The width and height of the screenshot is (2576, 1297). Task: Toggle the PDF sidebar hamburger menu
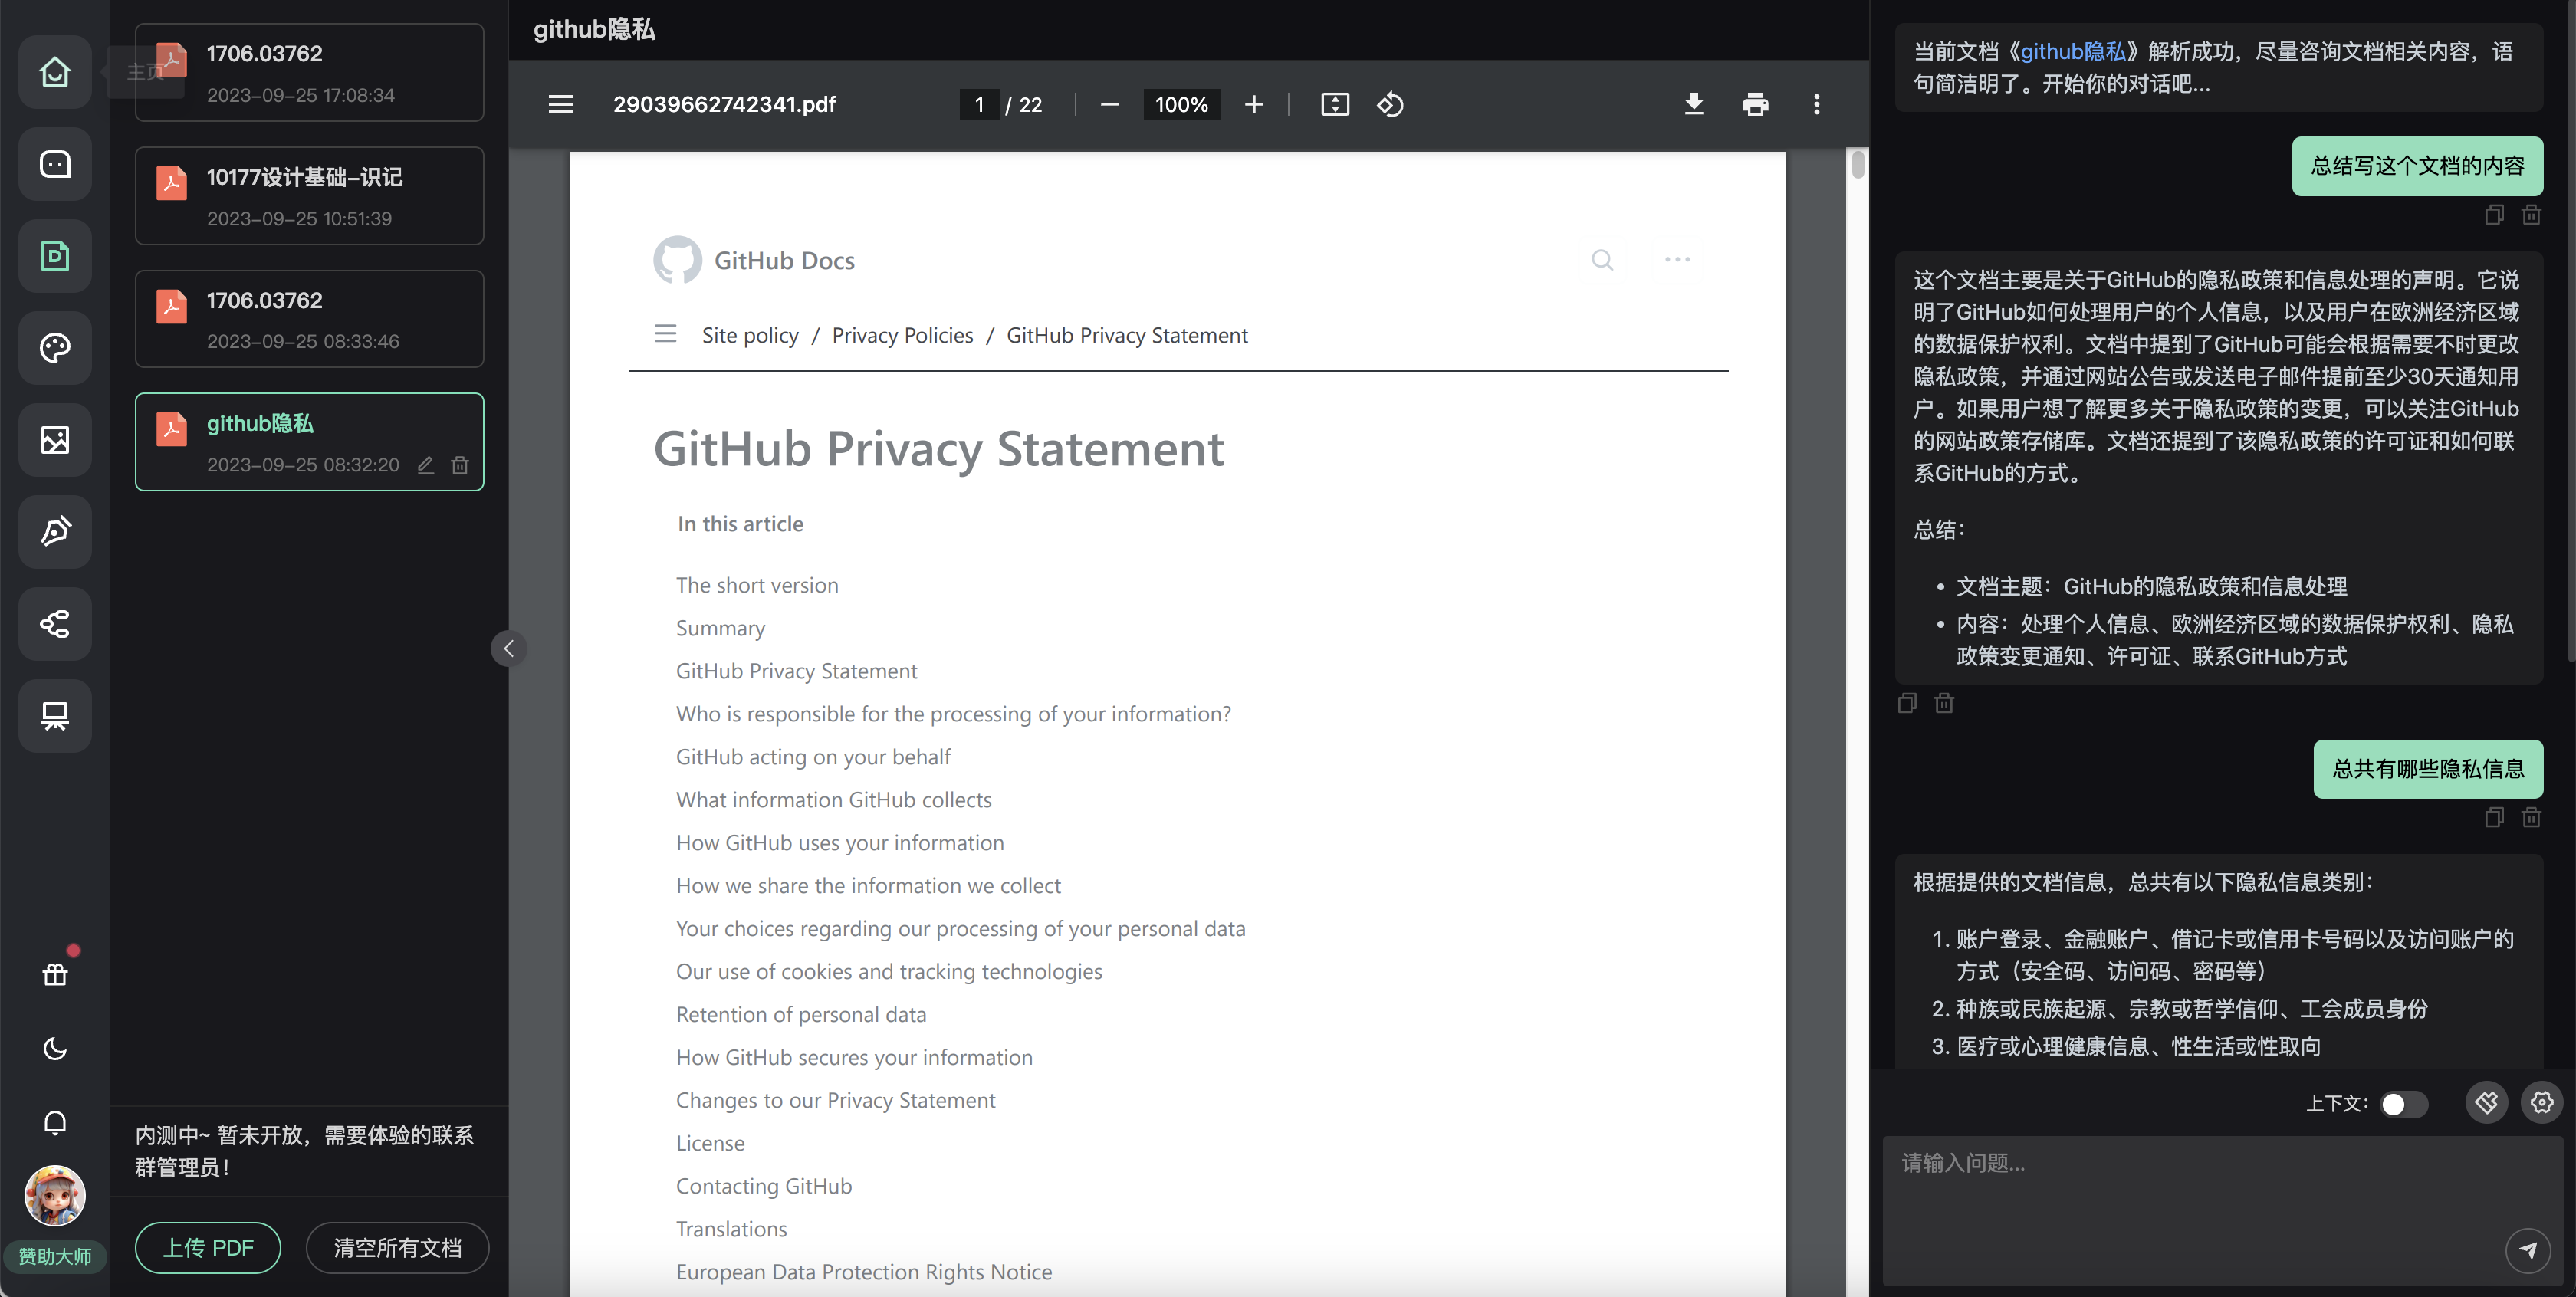click(x=561, y=104)
